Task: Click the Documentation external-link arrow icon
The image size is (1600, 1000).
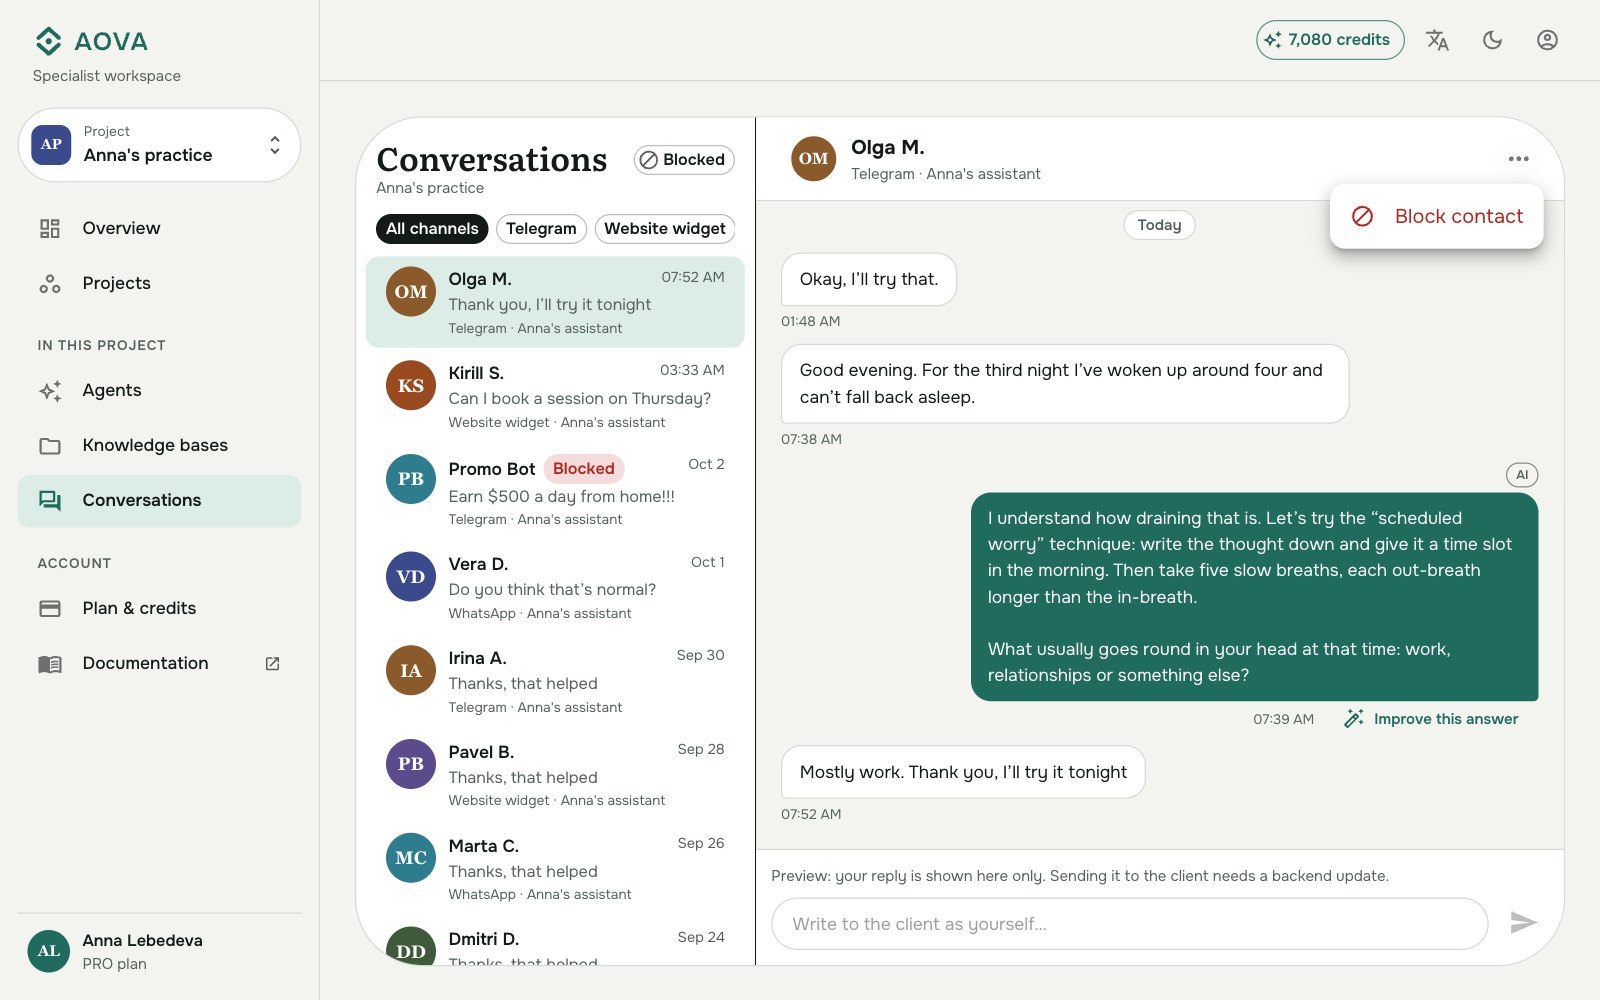Action: click(272, 663)
